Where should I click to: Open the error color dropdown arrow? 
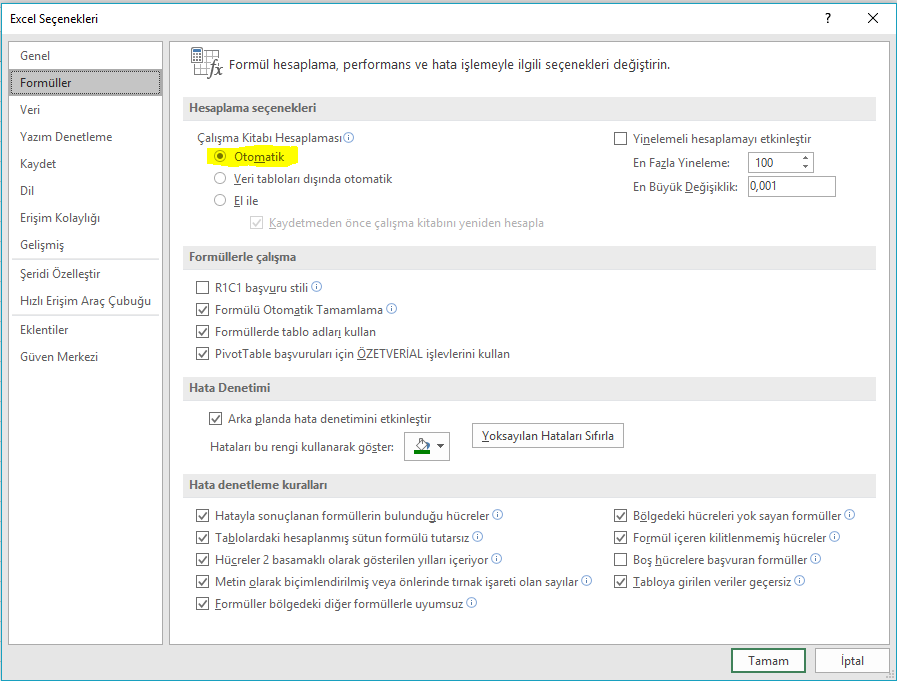(x=440, y=446)
